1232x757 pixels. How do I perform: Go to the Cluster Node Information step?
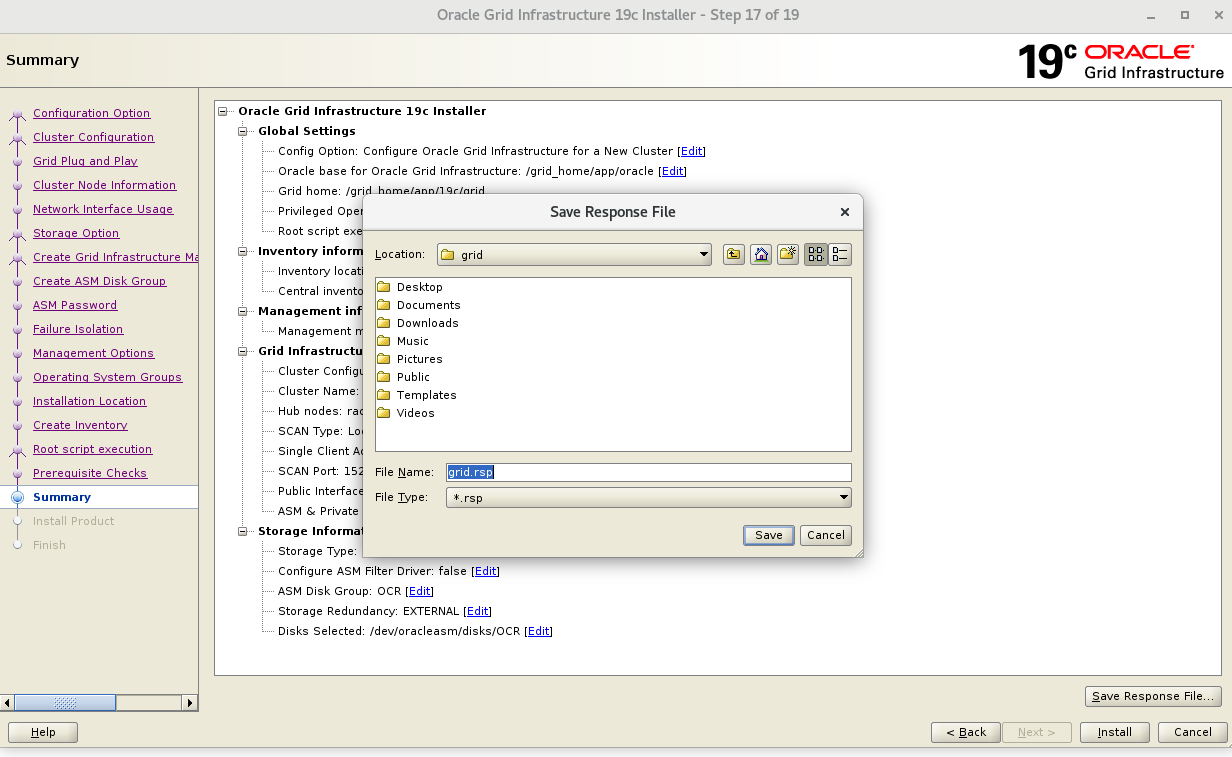click(104, 185)
